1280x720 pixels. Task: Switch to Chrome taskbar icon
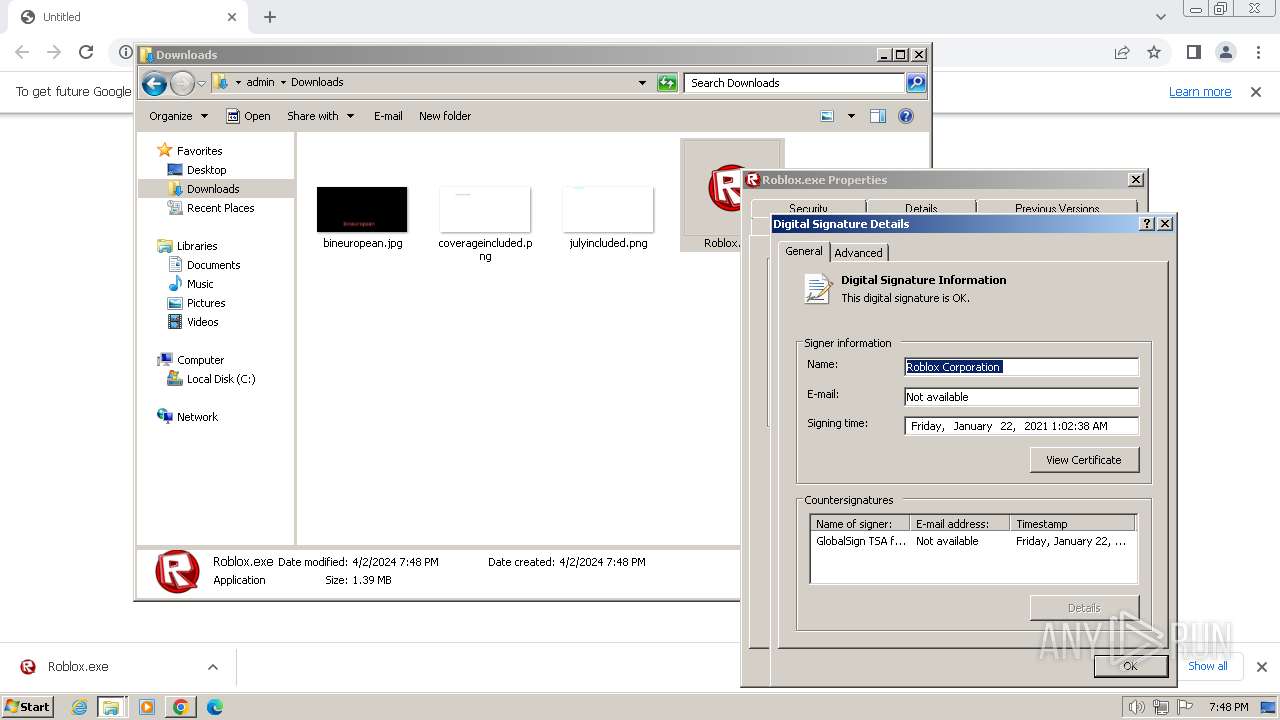click(180, 707)
